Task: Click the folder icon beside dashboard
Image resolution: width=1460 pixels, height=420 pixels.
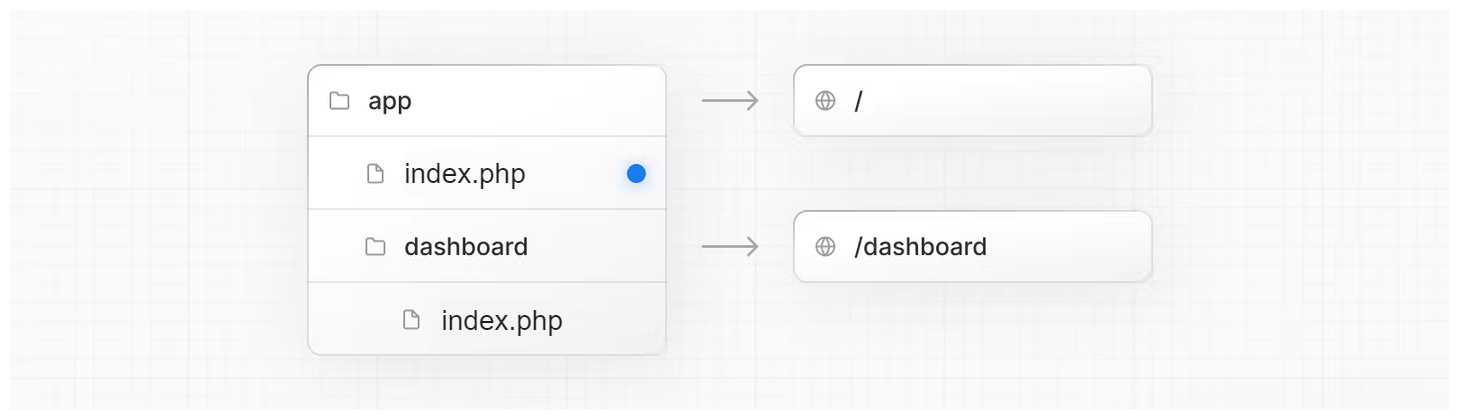Action: coord(375,247)
